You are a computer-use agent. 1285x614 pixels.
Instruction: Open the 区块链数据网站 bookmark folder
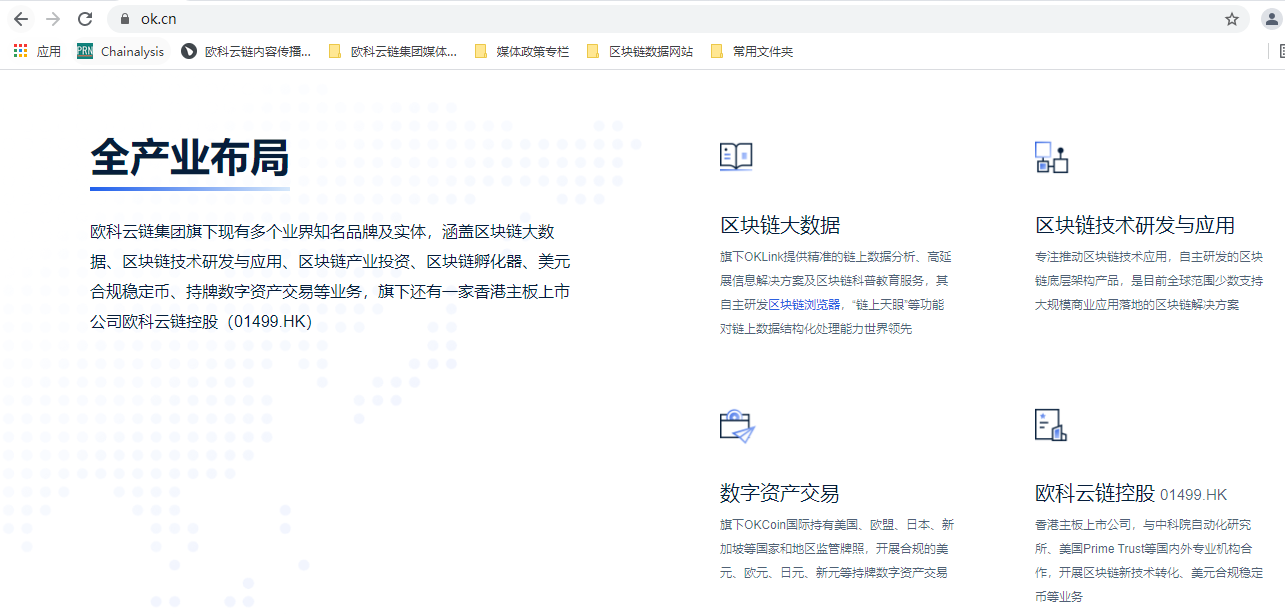(x=639, y=51)
